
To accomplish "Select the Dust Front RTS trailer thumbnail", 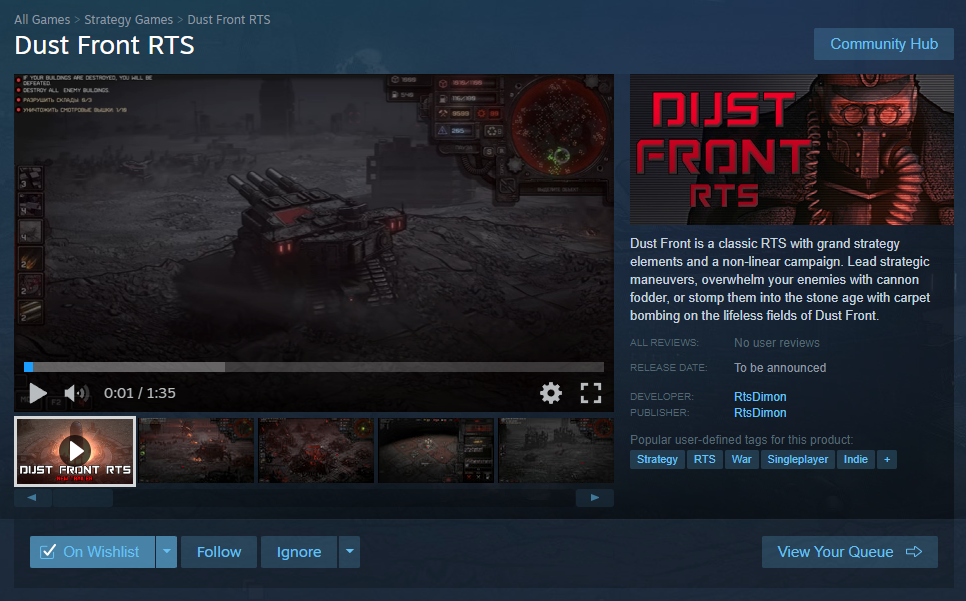I will pyautogui.click(x=75, y=451).
